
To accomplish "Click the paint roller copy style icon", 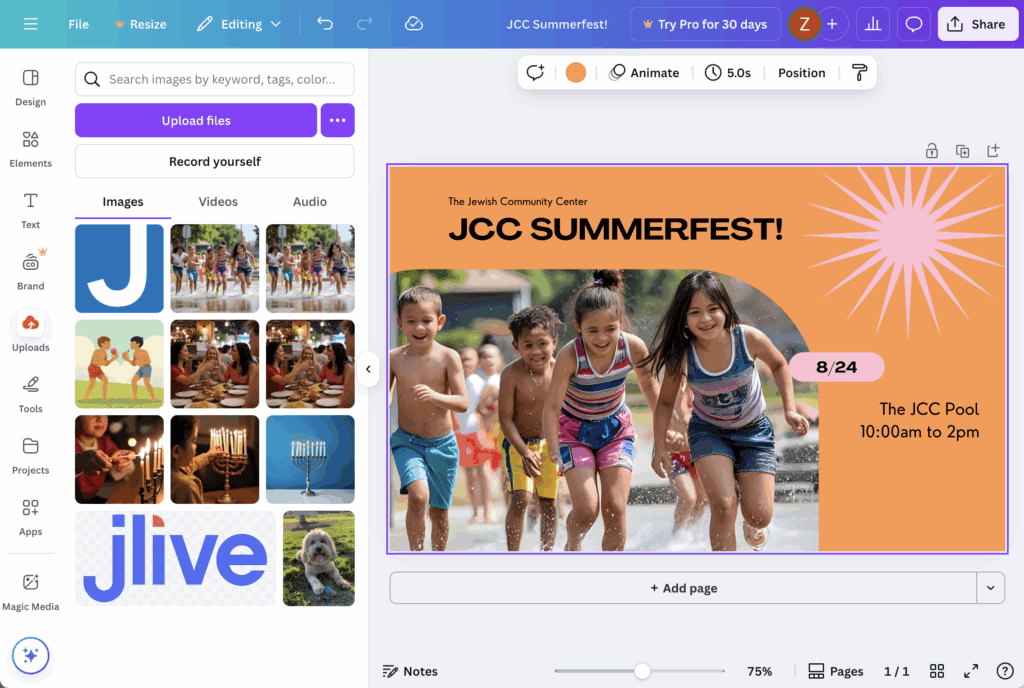I will point(859,72).
